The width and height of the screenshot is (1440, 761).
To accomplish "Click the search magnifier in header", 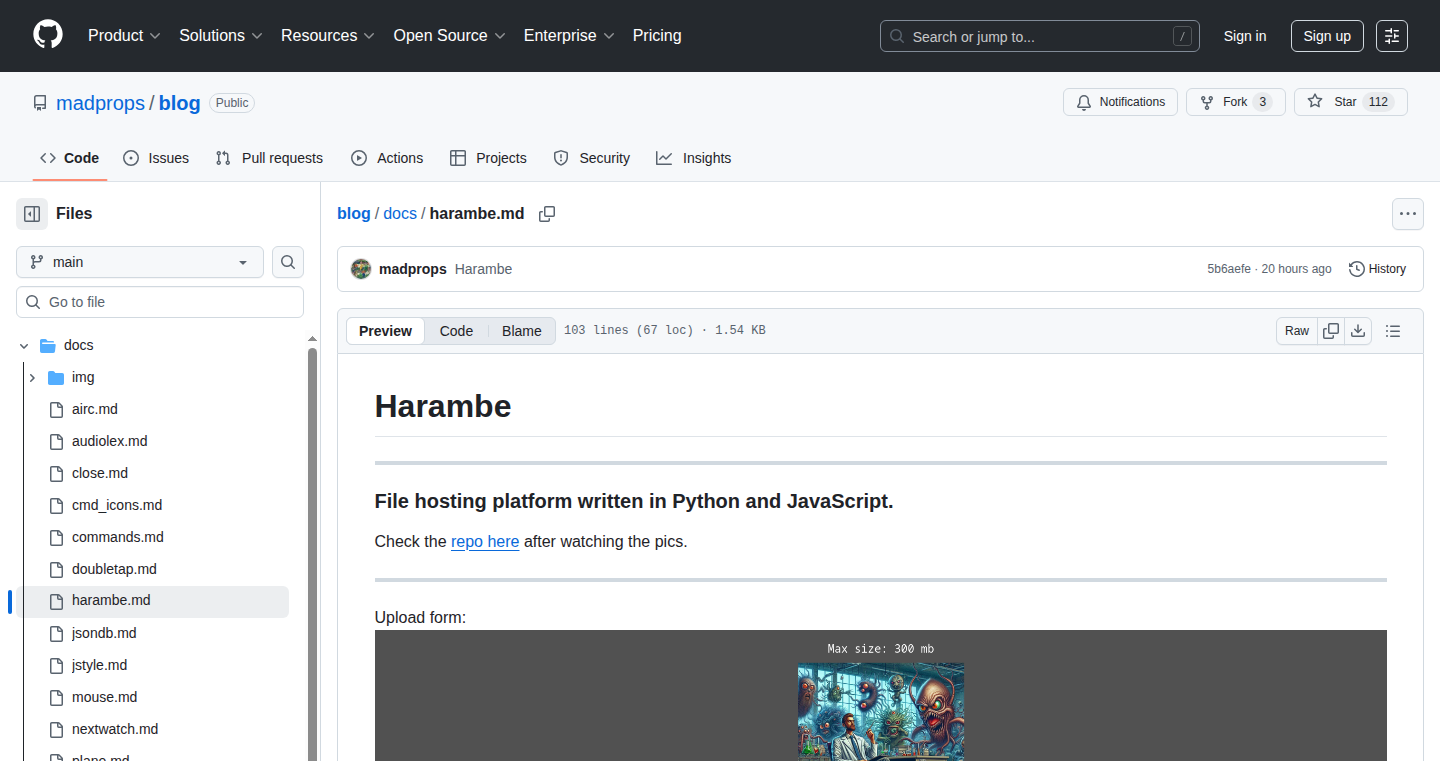I will [x=897, y=37].
